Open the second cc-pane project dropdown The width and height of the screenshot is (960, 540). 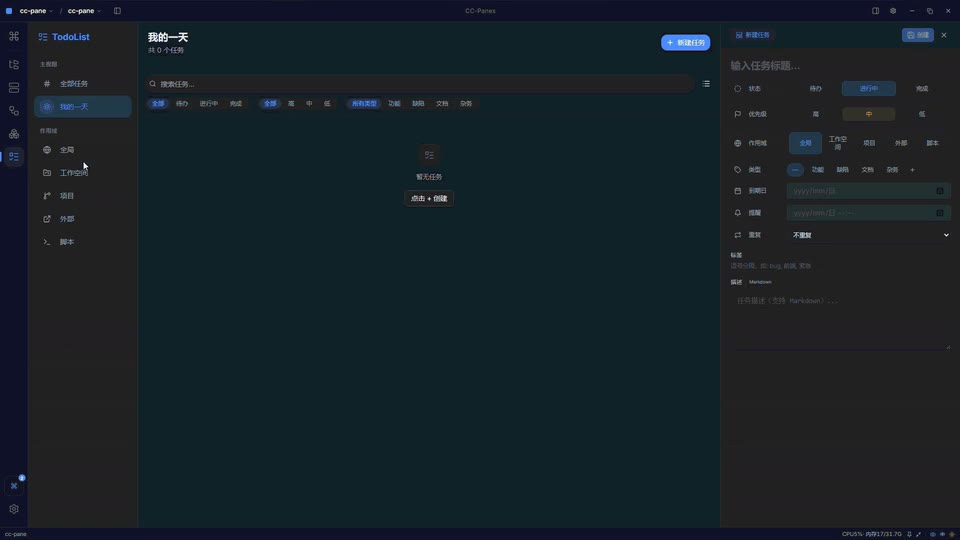pos(84,11)
